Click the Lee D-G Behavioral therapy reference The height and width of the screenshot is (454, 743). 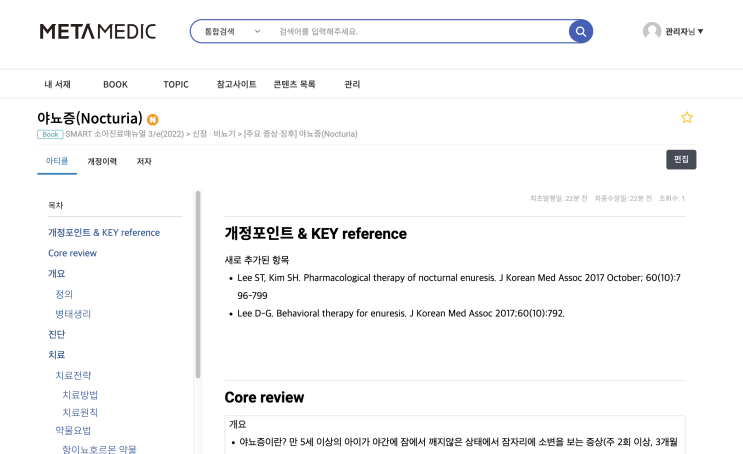coord(401,313)
